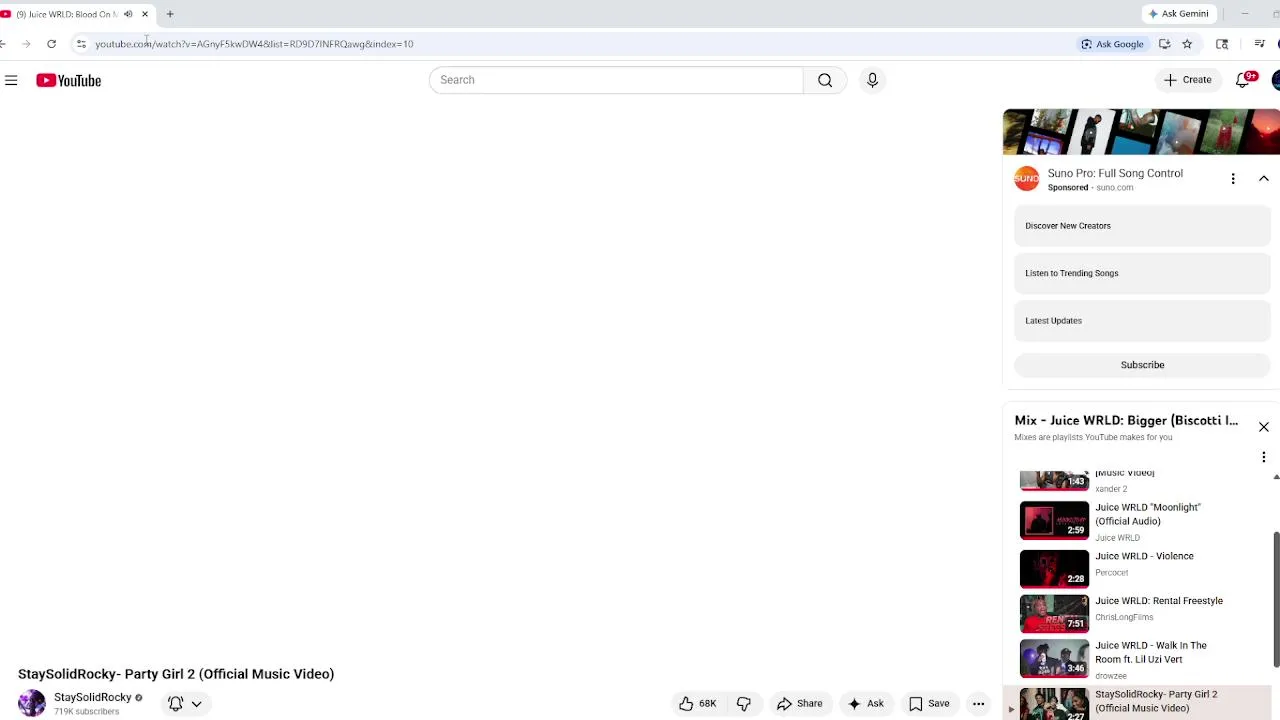Click the Ask Google lens button
This screenshot has width=1280, height=720.
tap(1112, 44)
